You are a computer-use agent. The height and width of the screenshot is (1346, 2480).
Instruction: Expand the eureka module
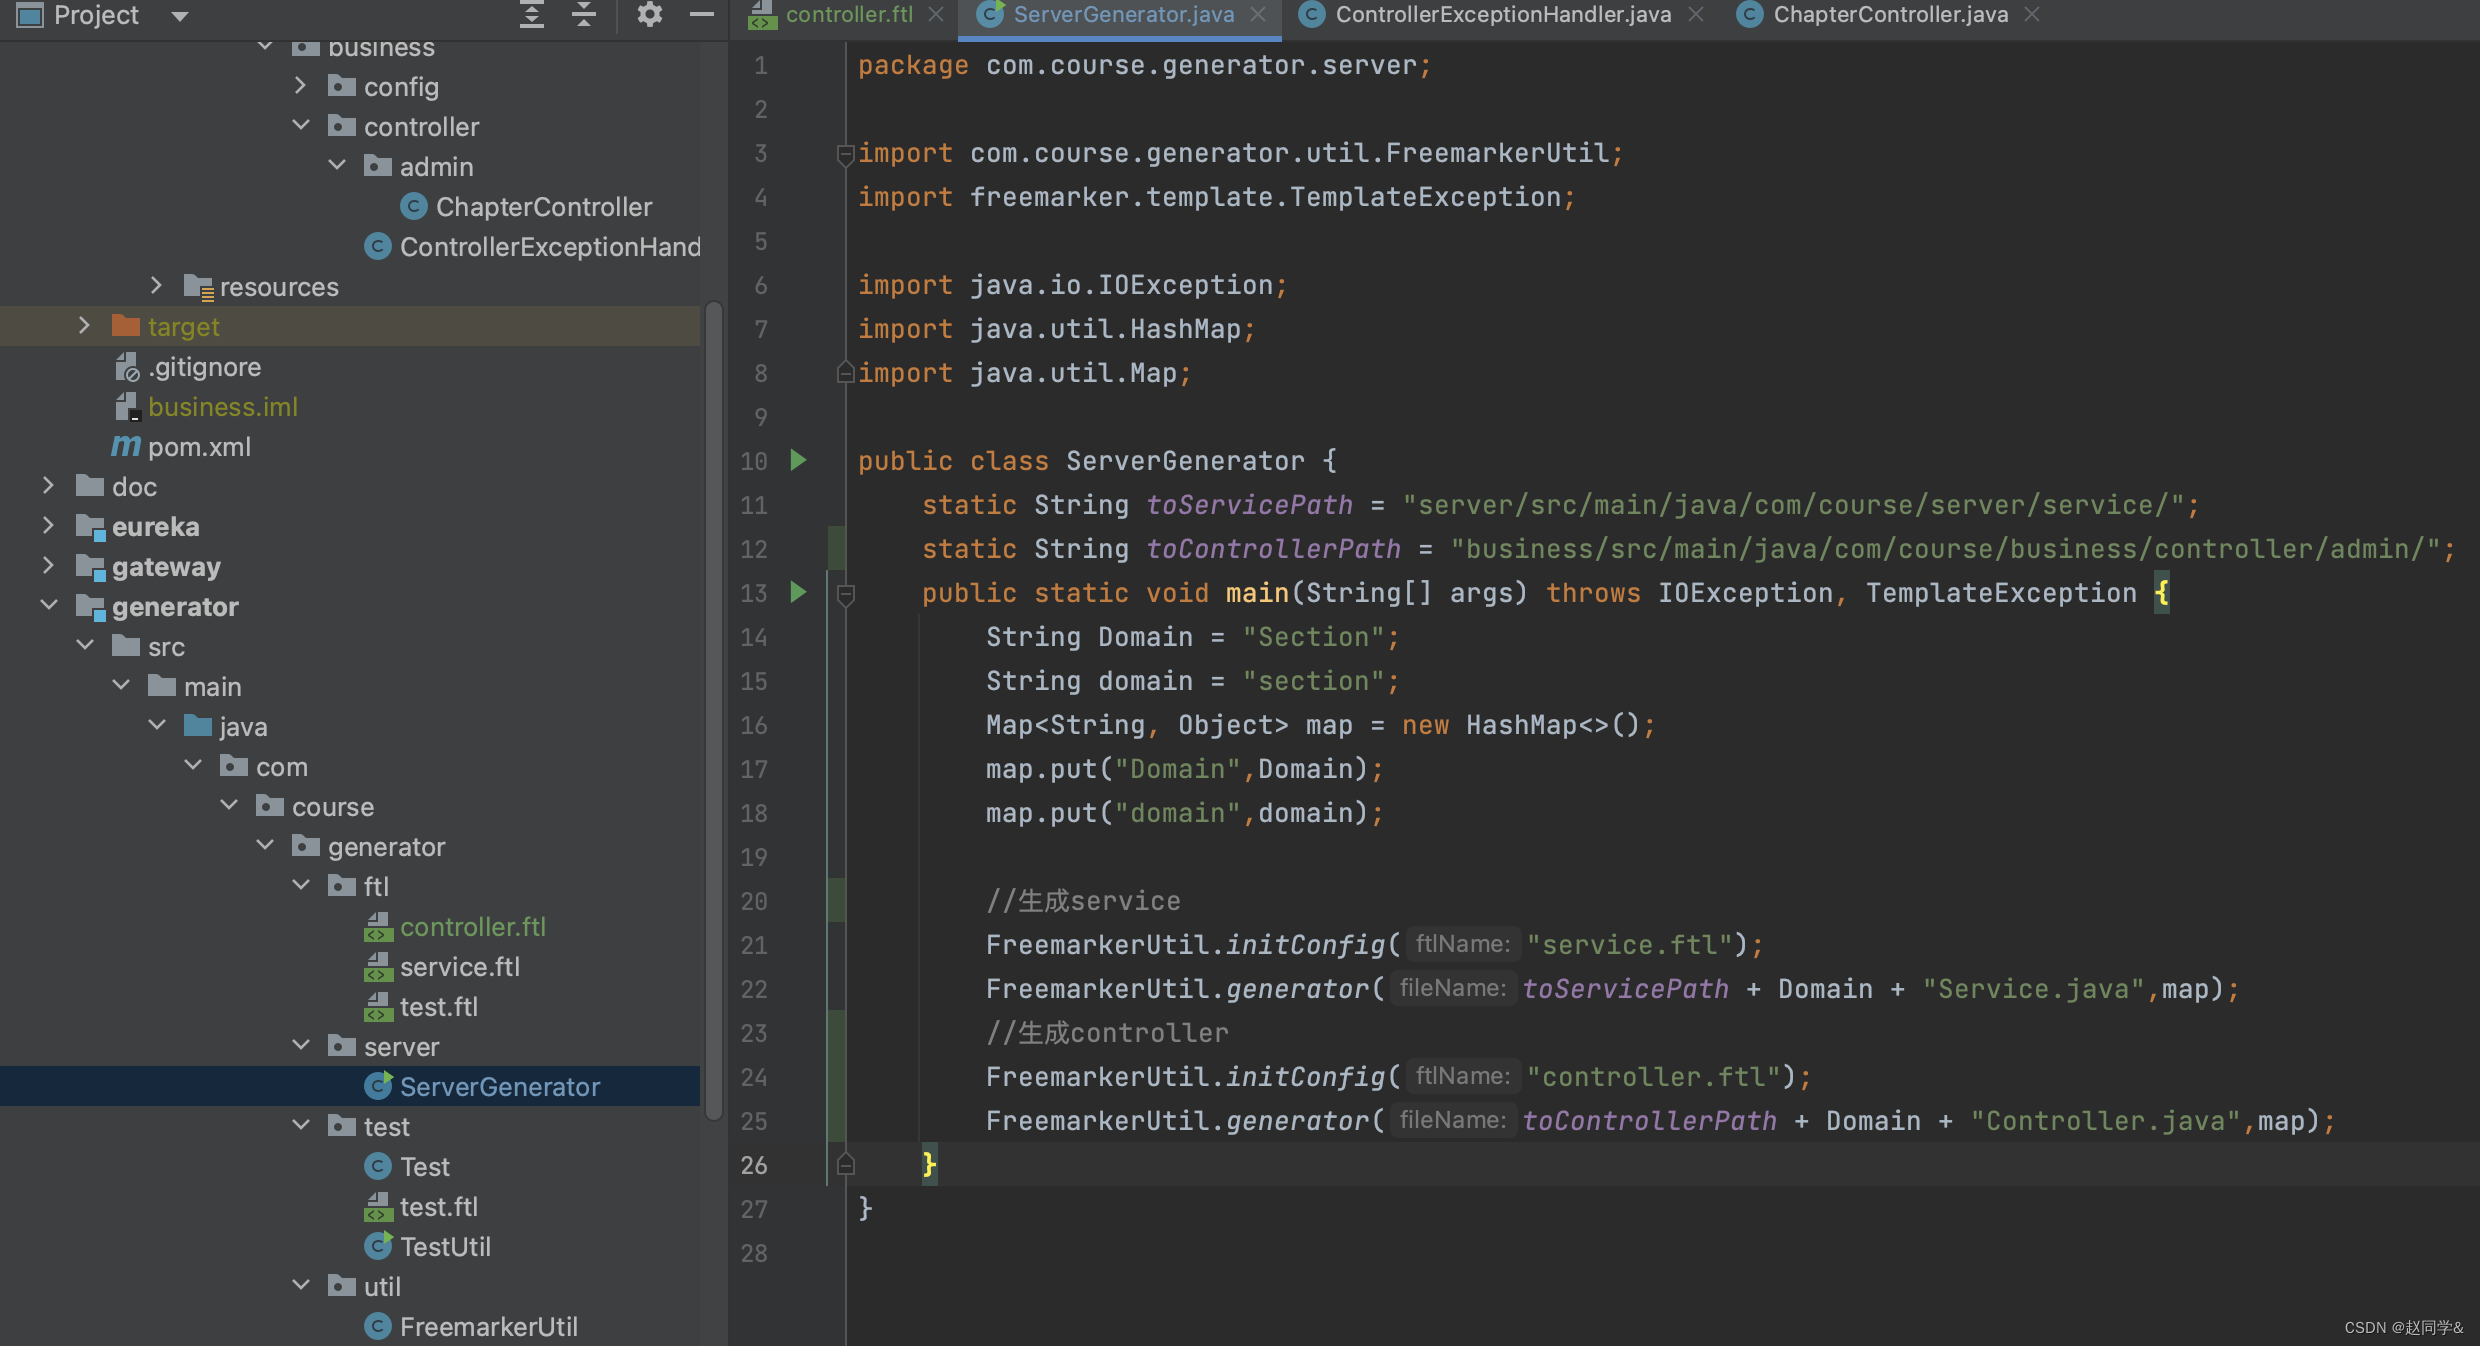(48, 526)
